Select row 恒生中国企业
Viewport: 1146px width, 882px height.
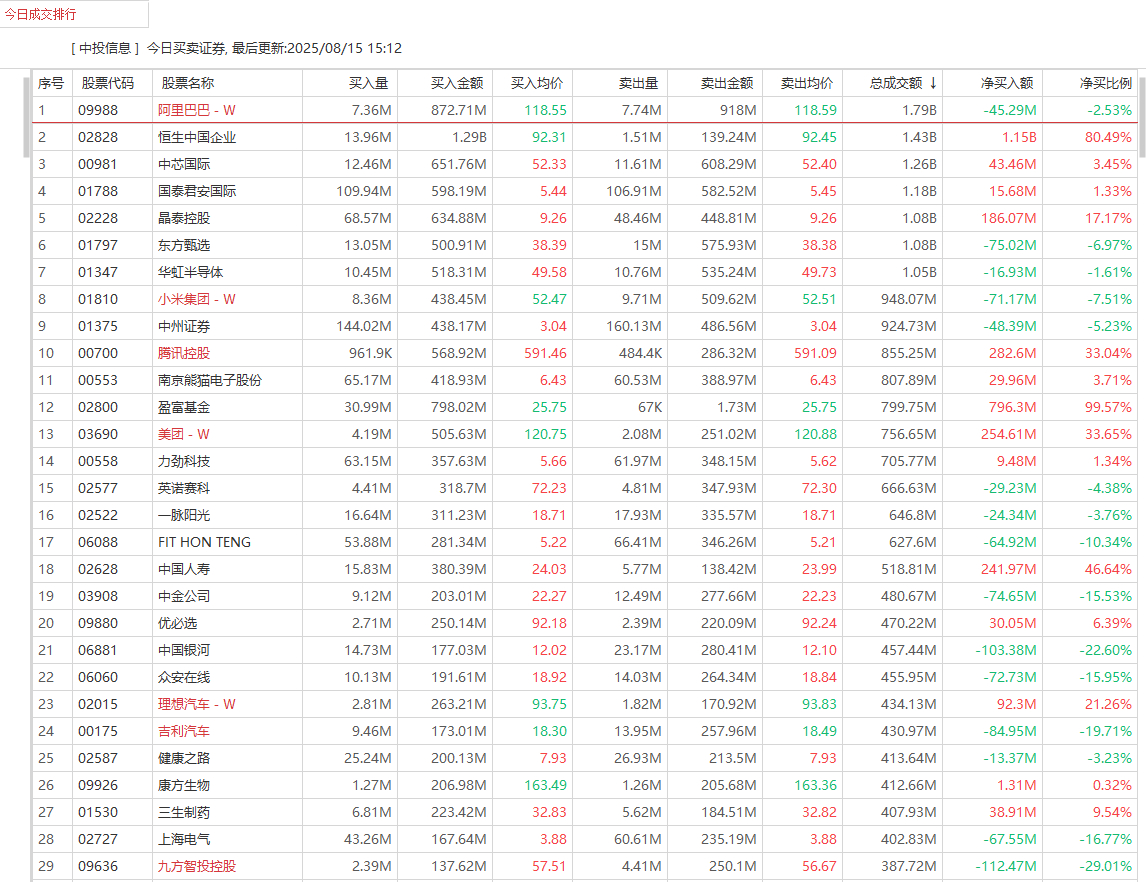coord(585,137)
